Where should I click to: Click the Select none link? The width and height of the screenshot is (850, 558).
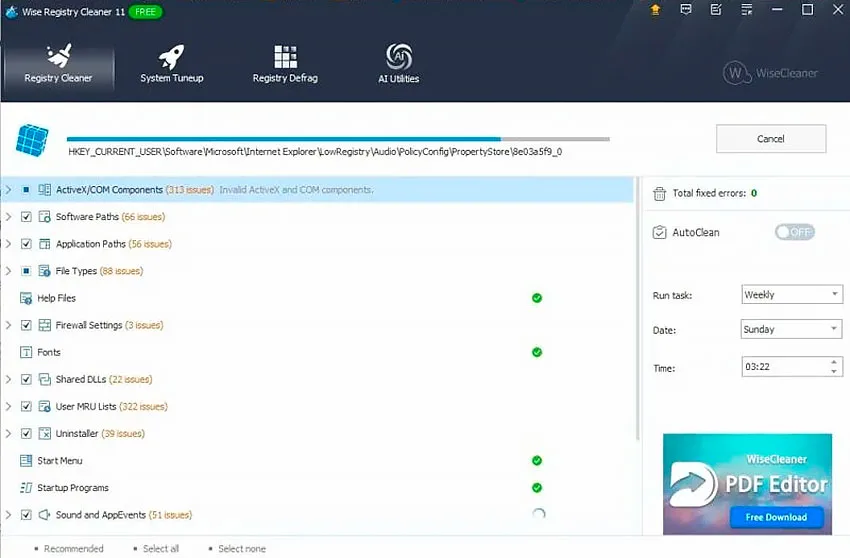click(242, 549)
